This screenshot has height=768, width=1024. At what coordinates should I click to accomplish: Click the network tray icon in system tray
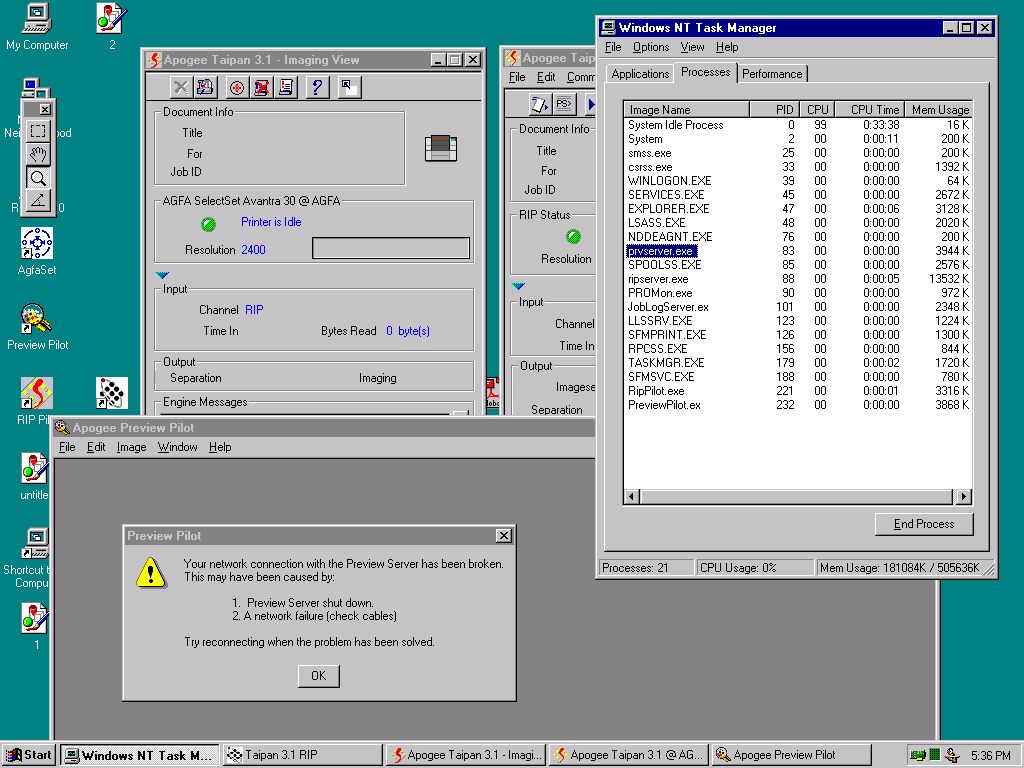click(917, 756)
